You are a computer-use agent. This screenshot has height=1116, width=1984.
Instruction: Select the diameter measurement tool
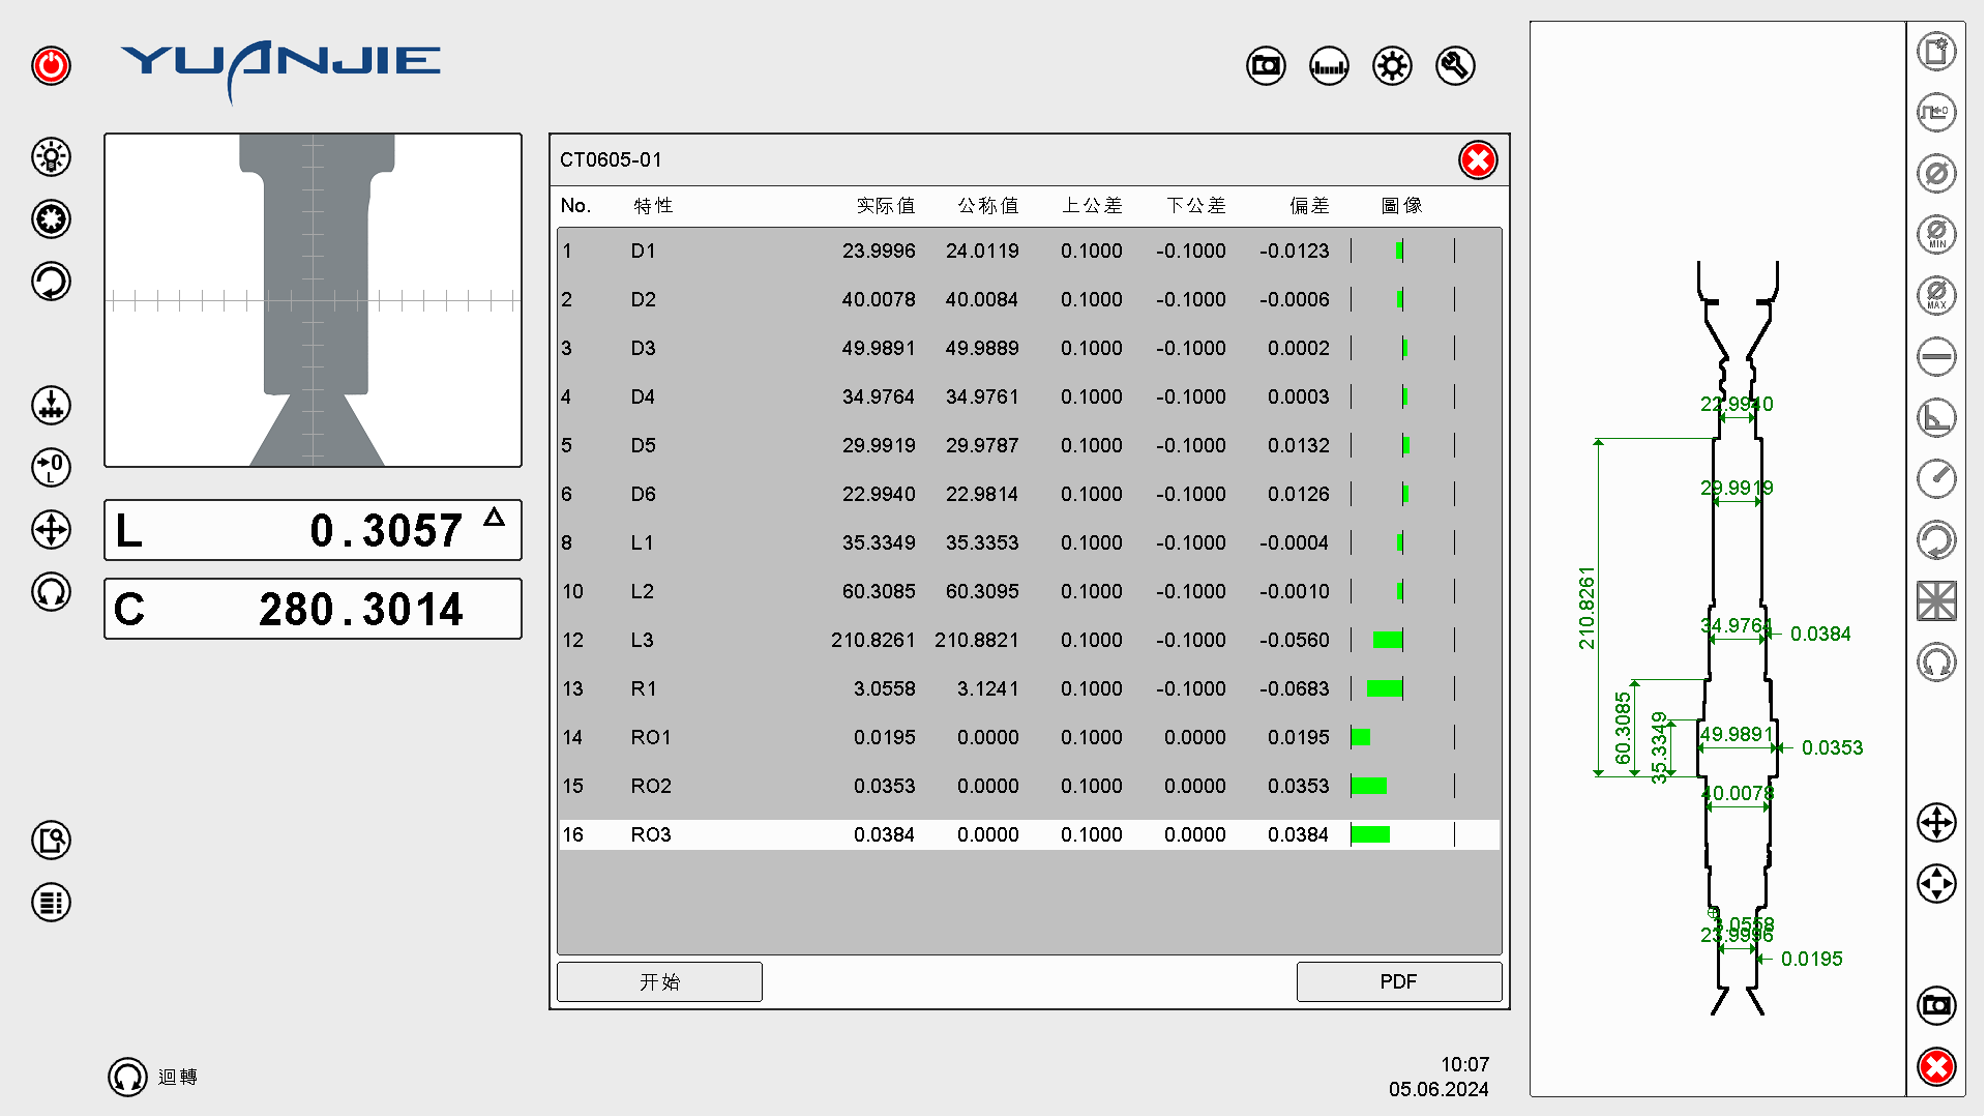1936,173
